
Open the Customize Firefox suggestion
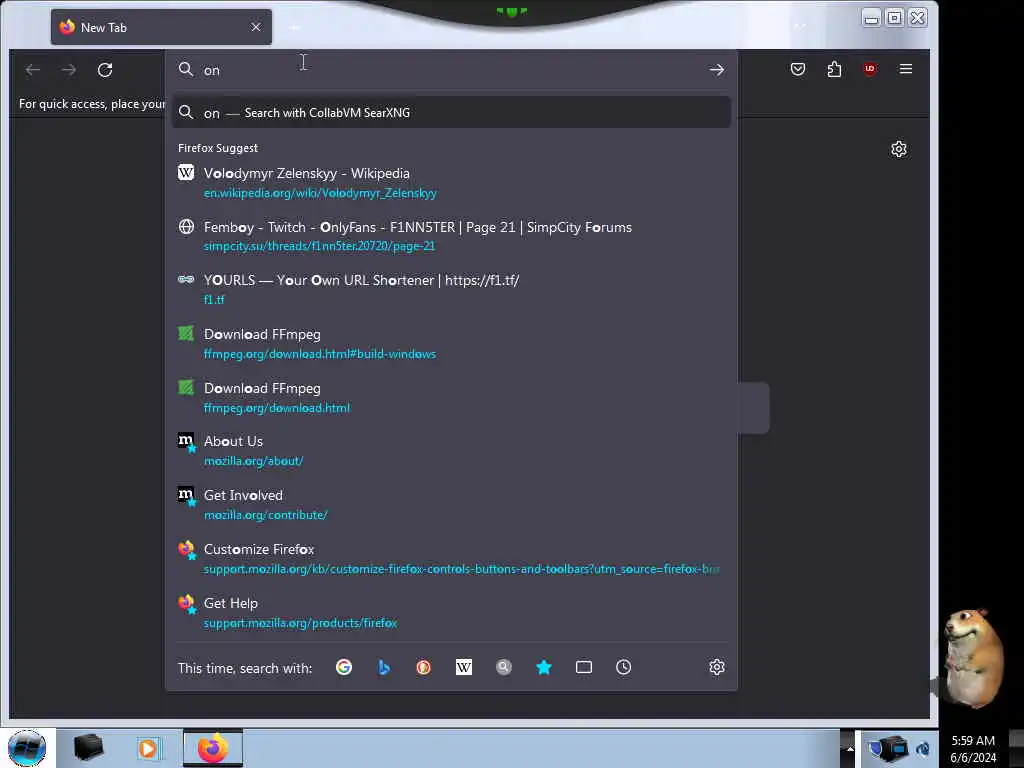[451, 558]
